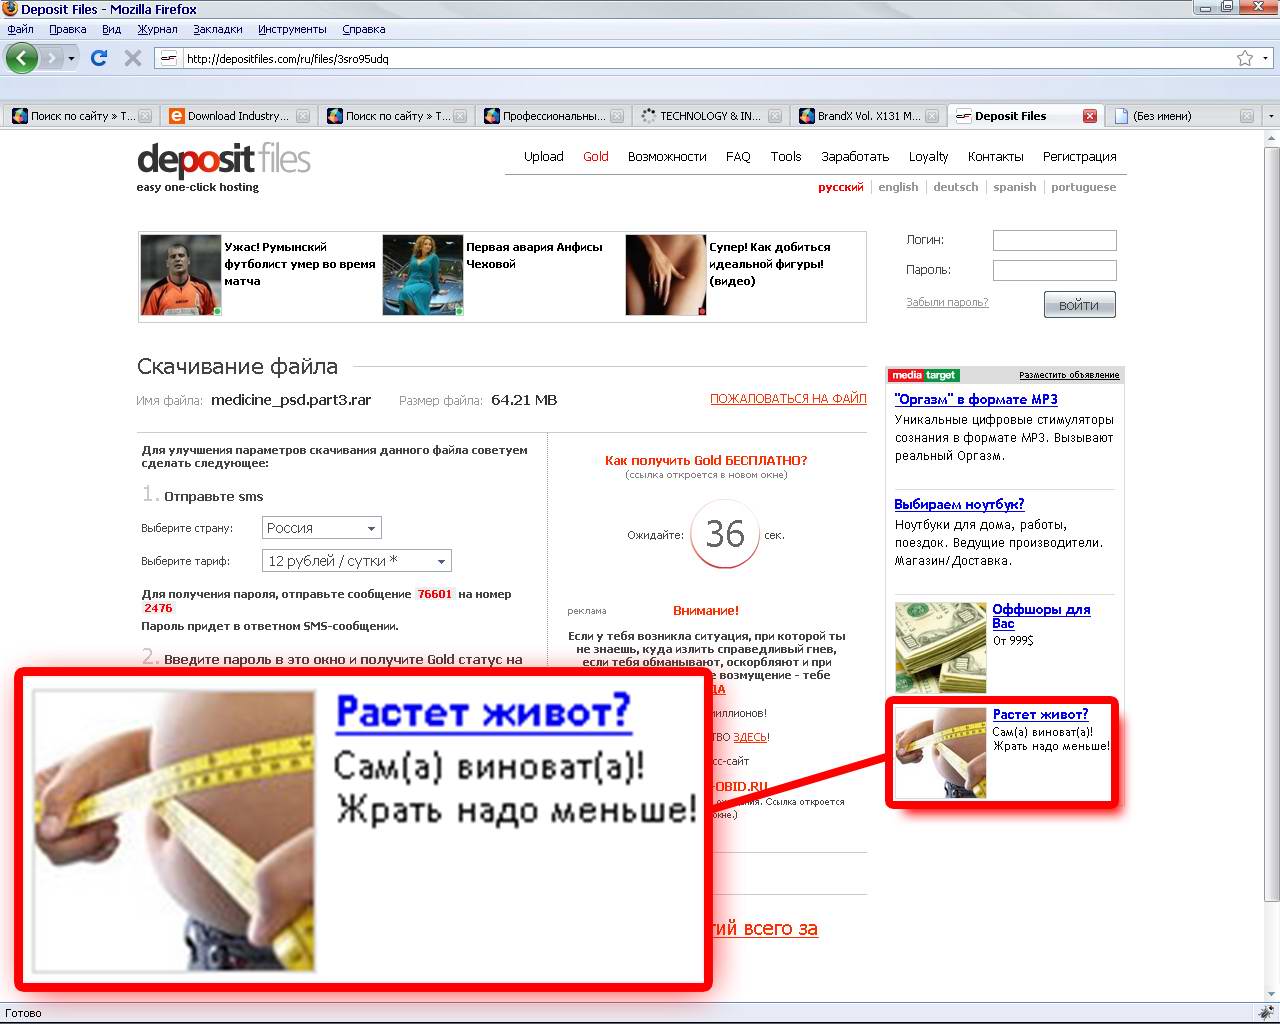The image size is (1280, 1024).
Task: Switch site language to spanish
Action: click(1015, 187)
